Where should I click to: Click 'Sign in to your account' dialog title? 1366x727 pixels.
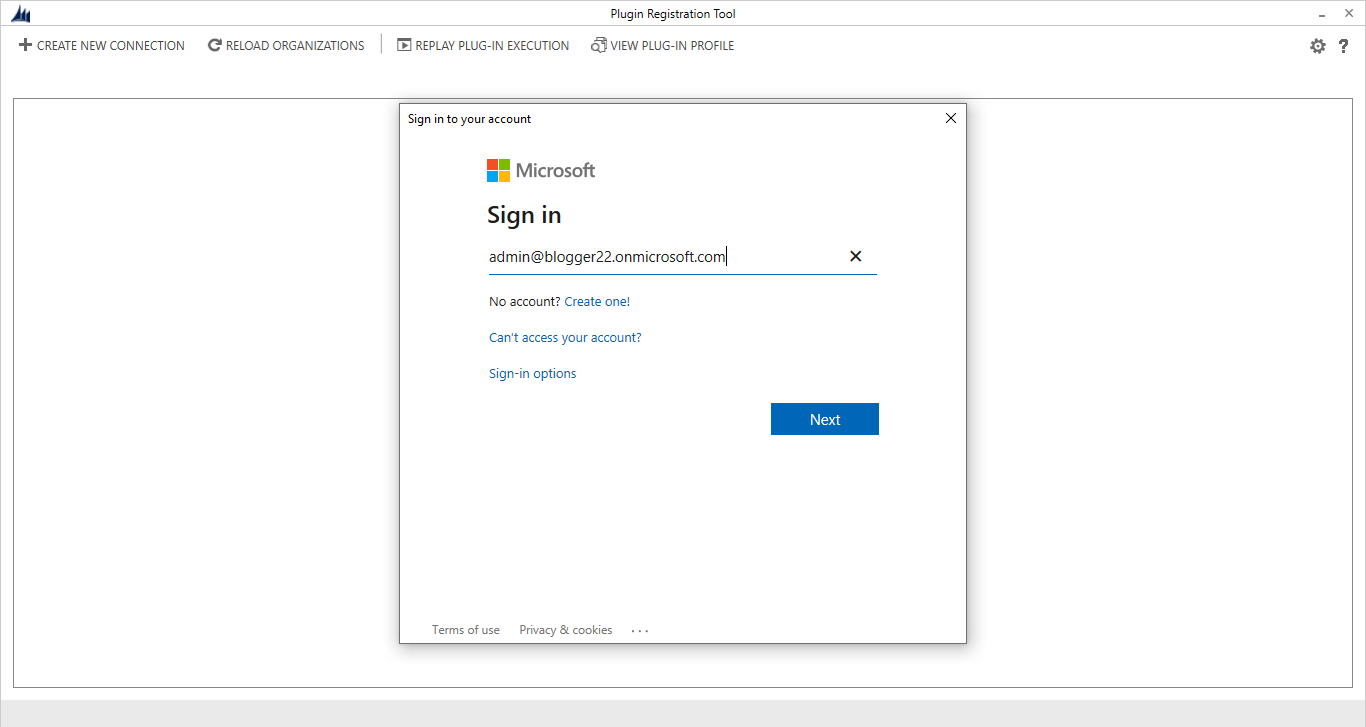click(469, 119)
